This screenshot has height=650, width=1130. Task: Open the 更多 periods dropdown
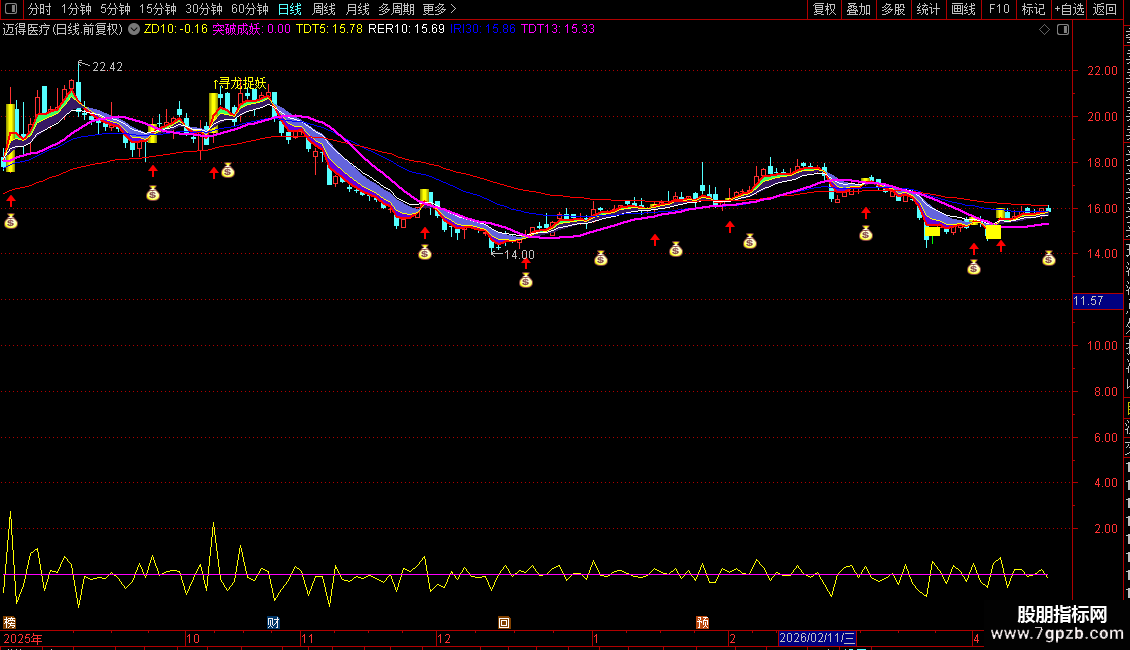pos(434,9)
